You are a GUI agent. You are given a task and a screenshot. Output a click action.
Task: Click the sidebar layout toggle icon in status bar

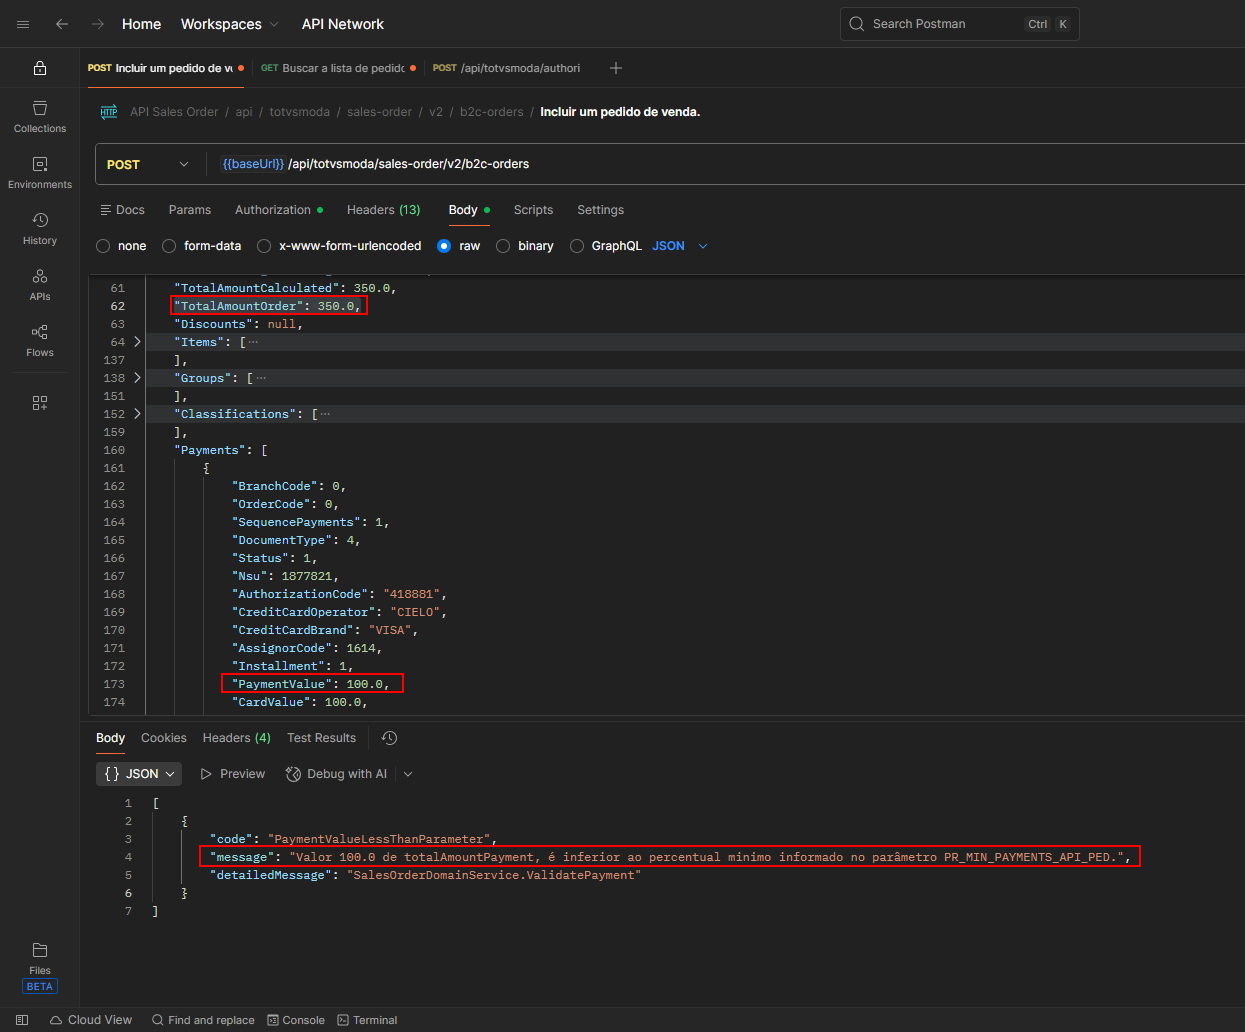click(22, 1020)
